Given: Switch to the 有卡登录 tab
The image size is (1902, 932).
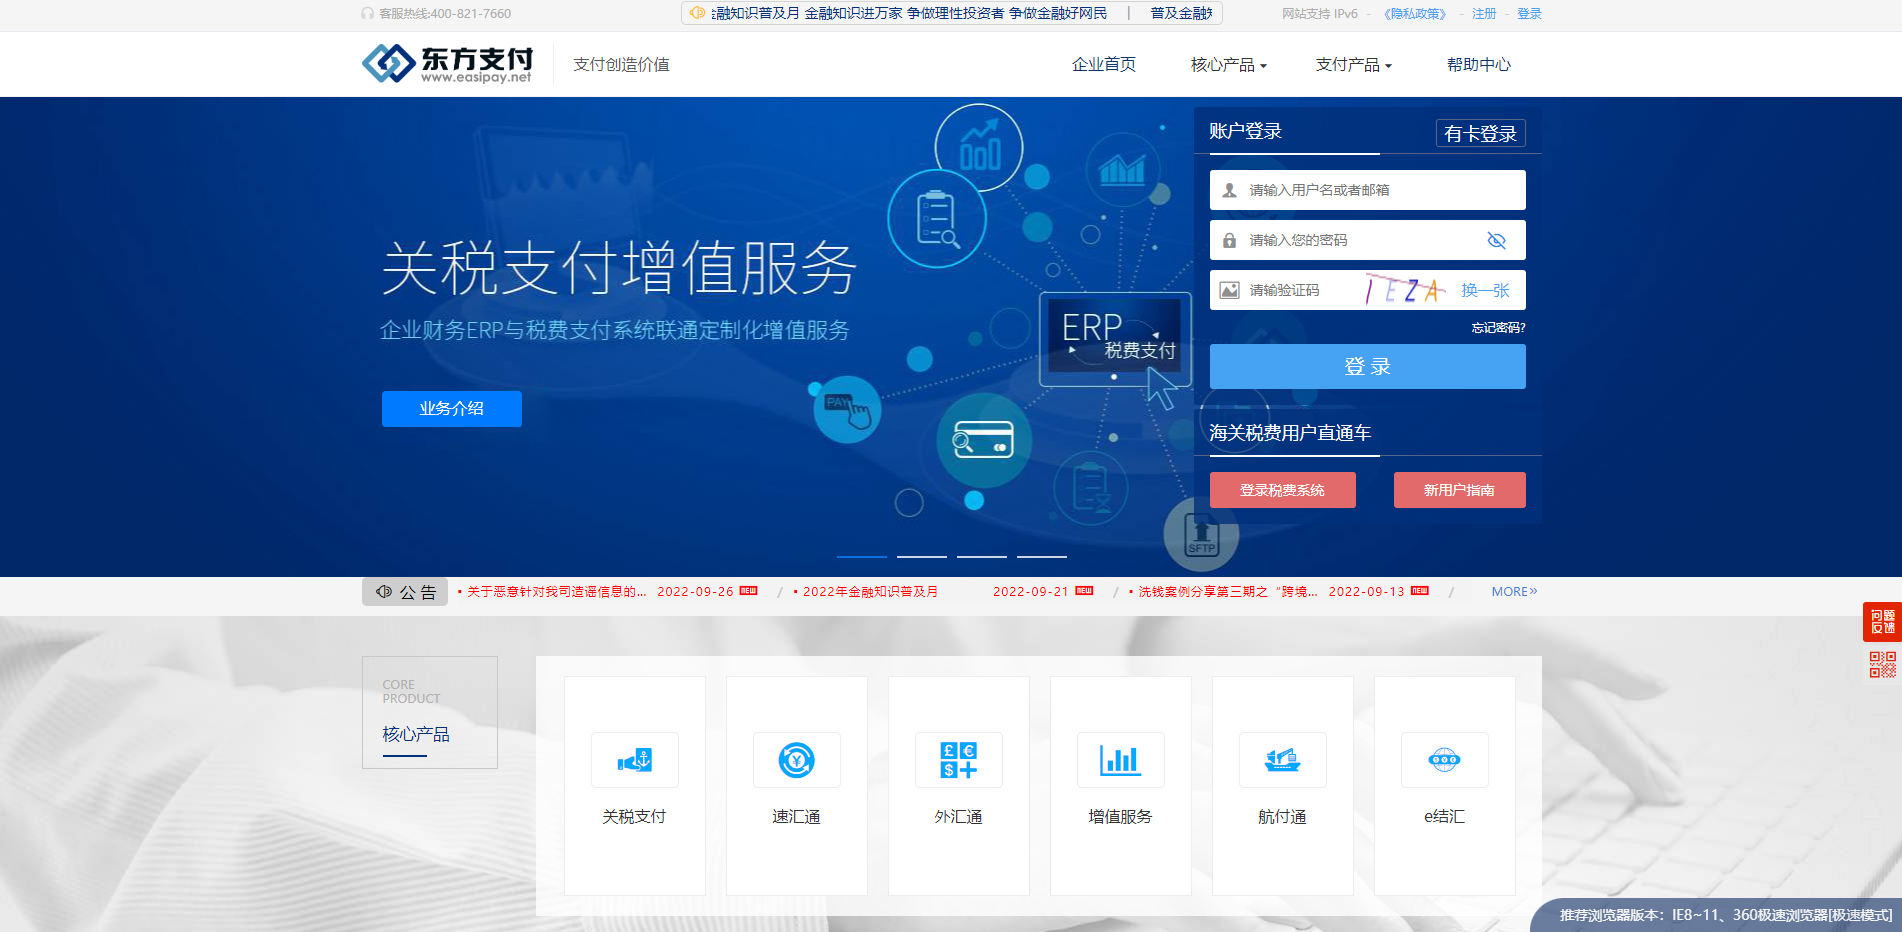Looking at the screenshot, I should tap(1481, 132).
